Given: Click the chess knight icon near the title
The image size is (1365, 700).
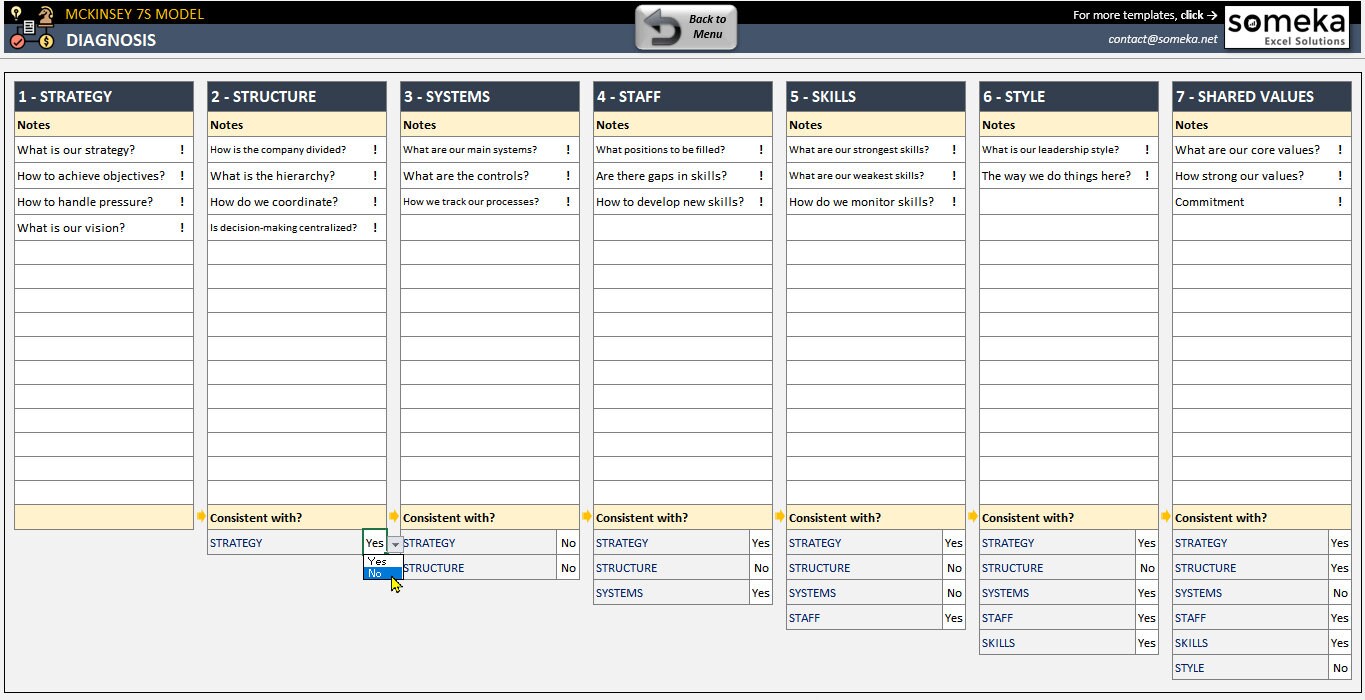Looking at the screenshot, I should [x=45, y=15].
